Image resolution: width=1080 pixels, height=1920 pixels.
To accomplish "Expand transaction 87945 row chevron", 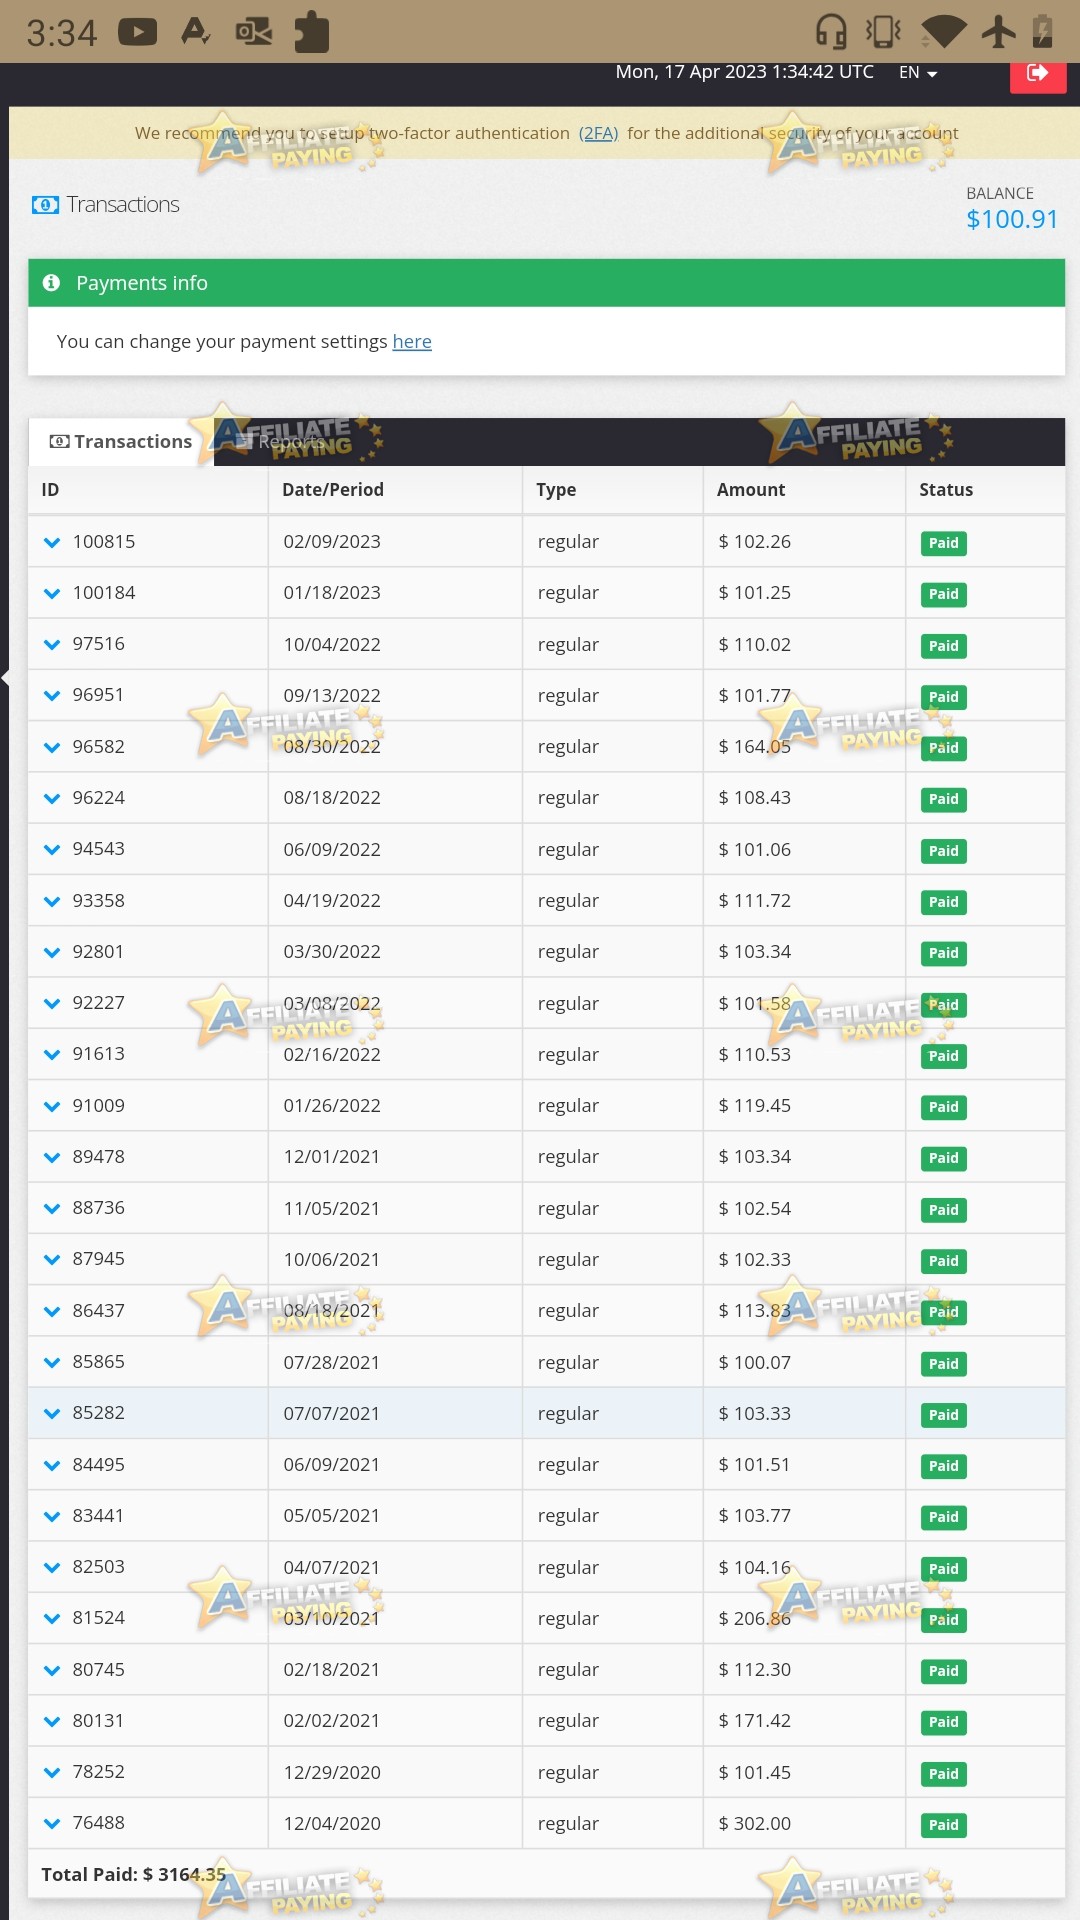I will tap(52, 1259).
